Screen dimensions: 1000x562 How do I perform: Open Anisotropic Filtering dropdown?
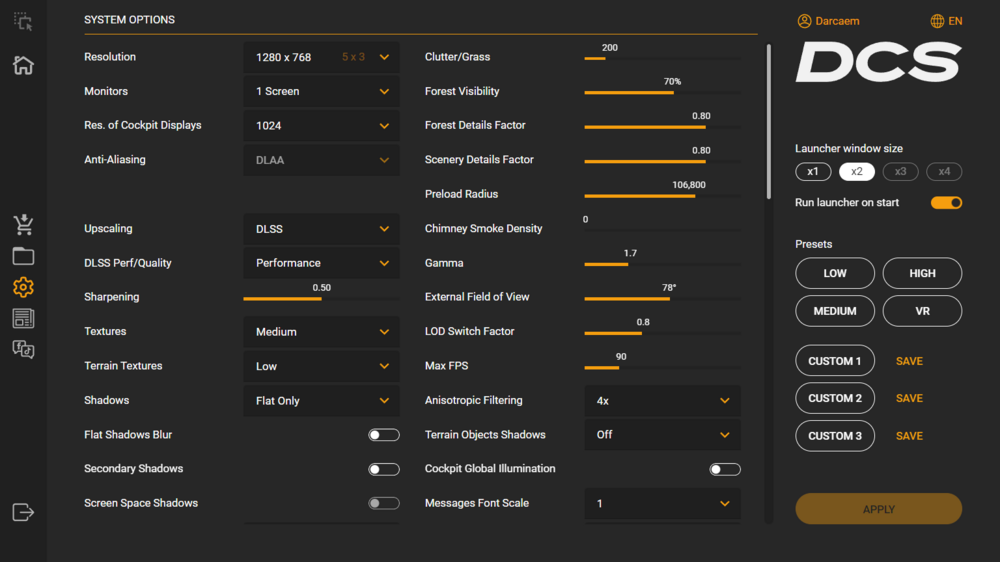[662, 401]
